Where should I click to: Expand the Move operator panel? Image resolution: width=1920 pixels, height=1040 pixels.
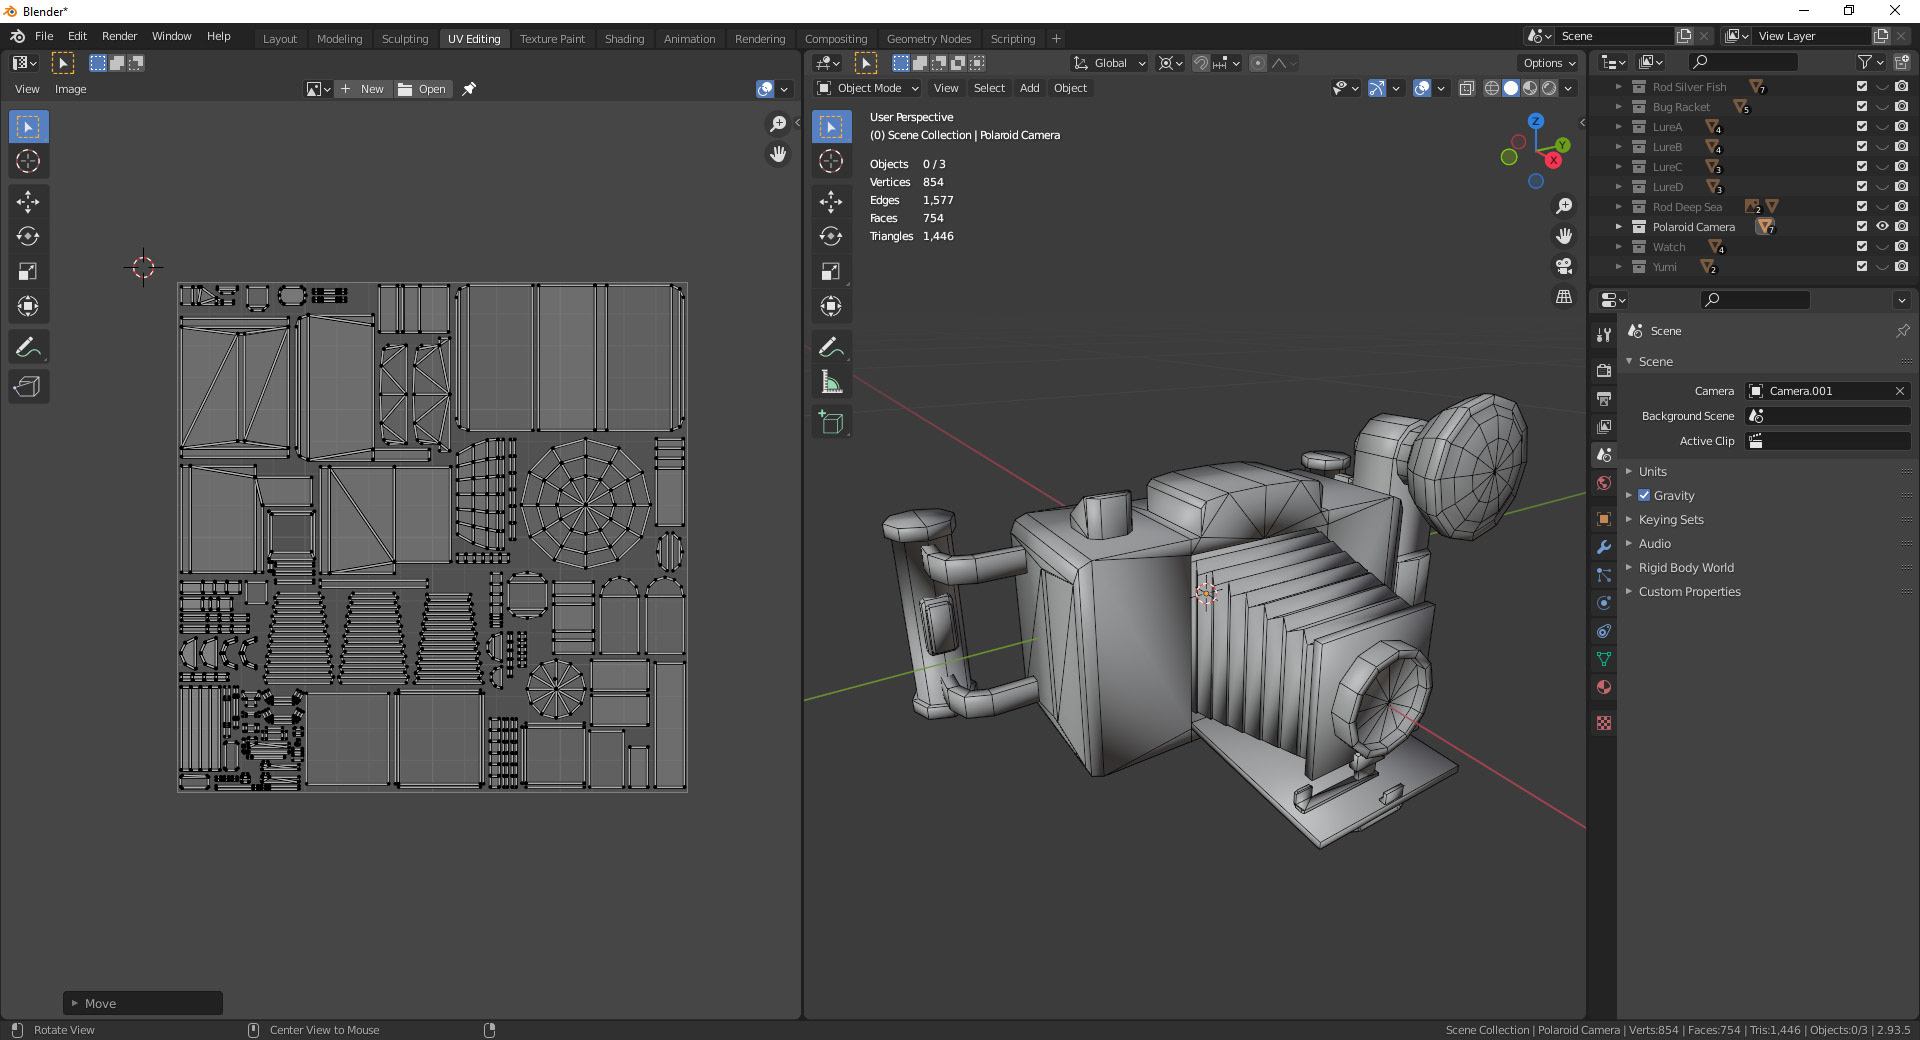(x=143, y=1003)
